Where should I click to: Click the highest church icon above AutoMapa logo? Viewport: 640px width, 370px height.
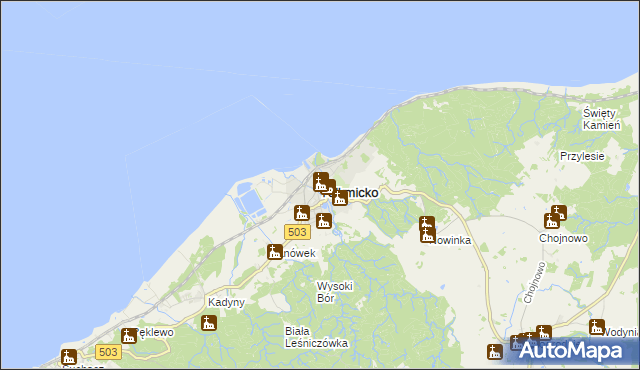pos(544,332)
